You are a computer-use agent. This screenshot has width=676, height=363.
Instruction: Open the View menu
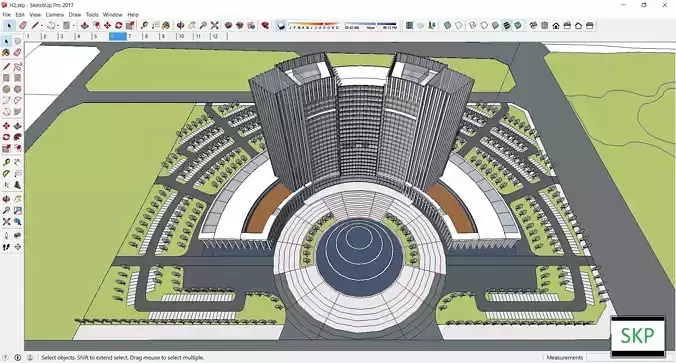[35, 15]
